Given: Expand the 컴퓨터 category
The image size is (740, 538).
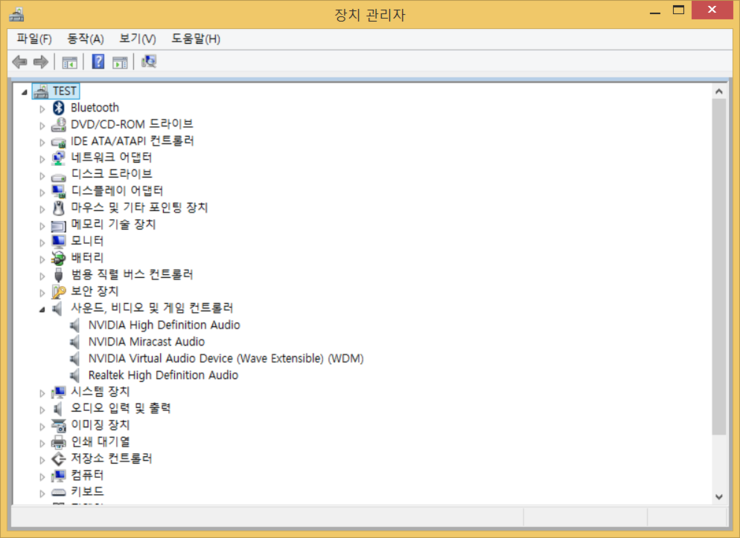Looking at the screenshot, I should (42, 477).
